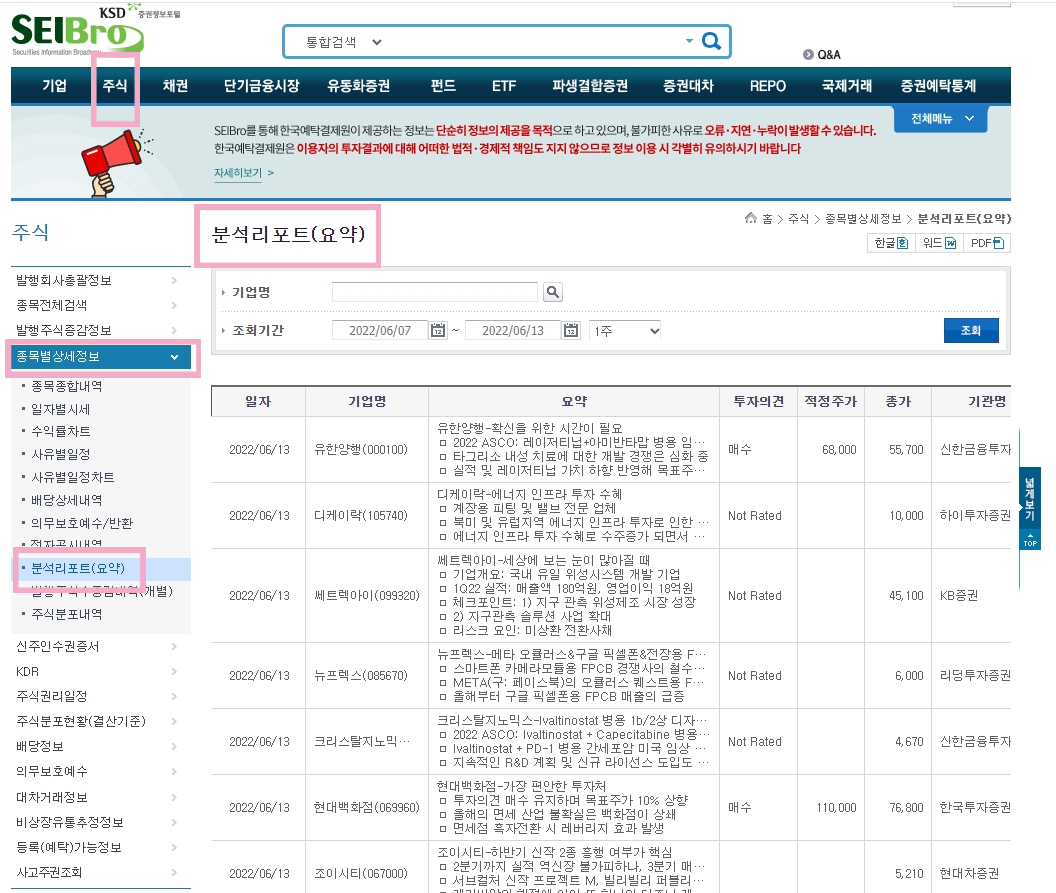Image resolution: width=1056 pixels, height=893 pixels.
Task: Open the 펀드 top menu
Action: point(443,86)
